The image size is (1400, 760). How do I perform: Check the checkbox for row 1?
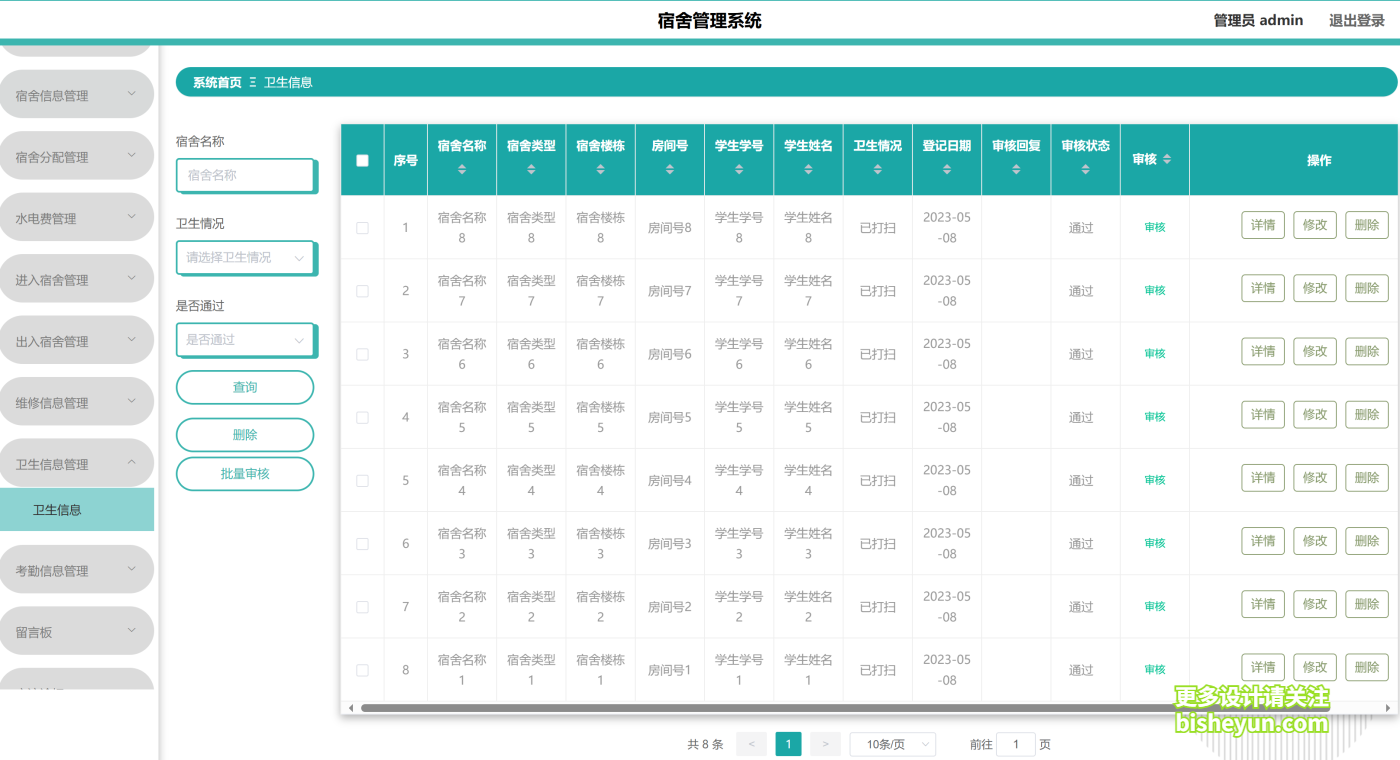click(362, 227)
